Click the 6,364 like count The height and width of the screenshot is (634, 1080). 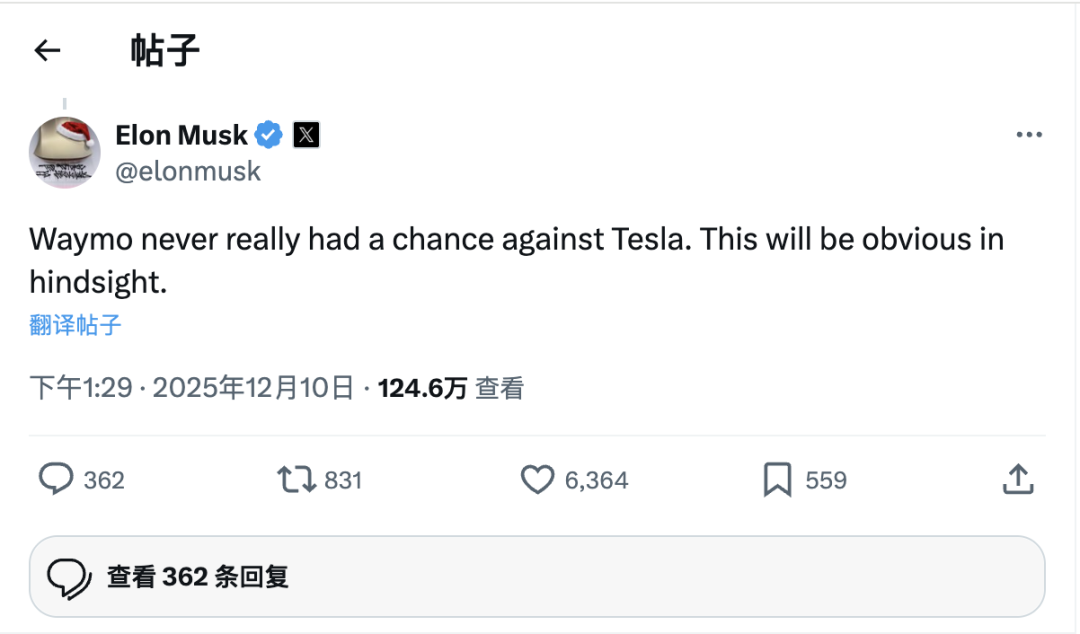pyautogui.click(x=596, y=481)
